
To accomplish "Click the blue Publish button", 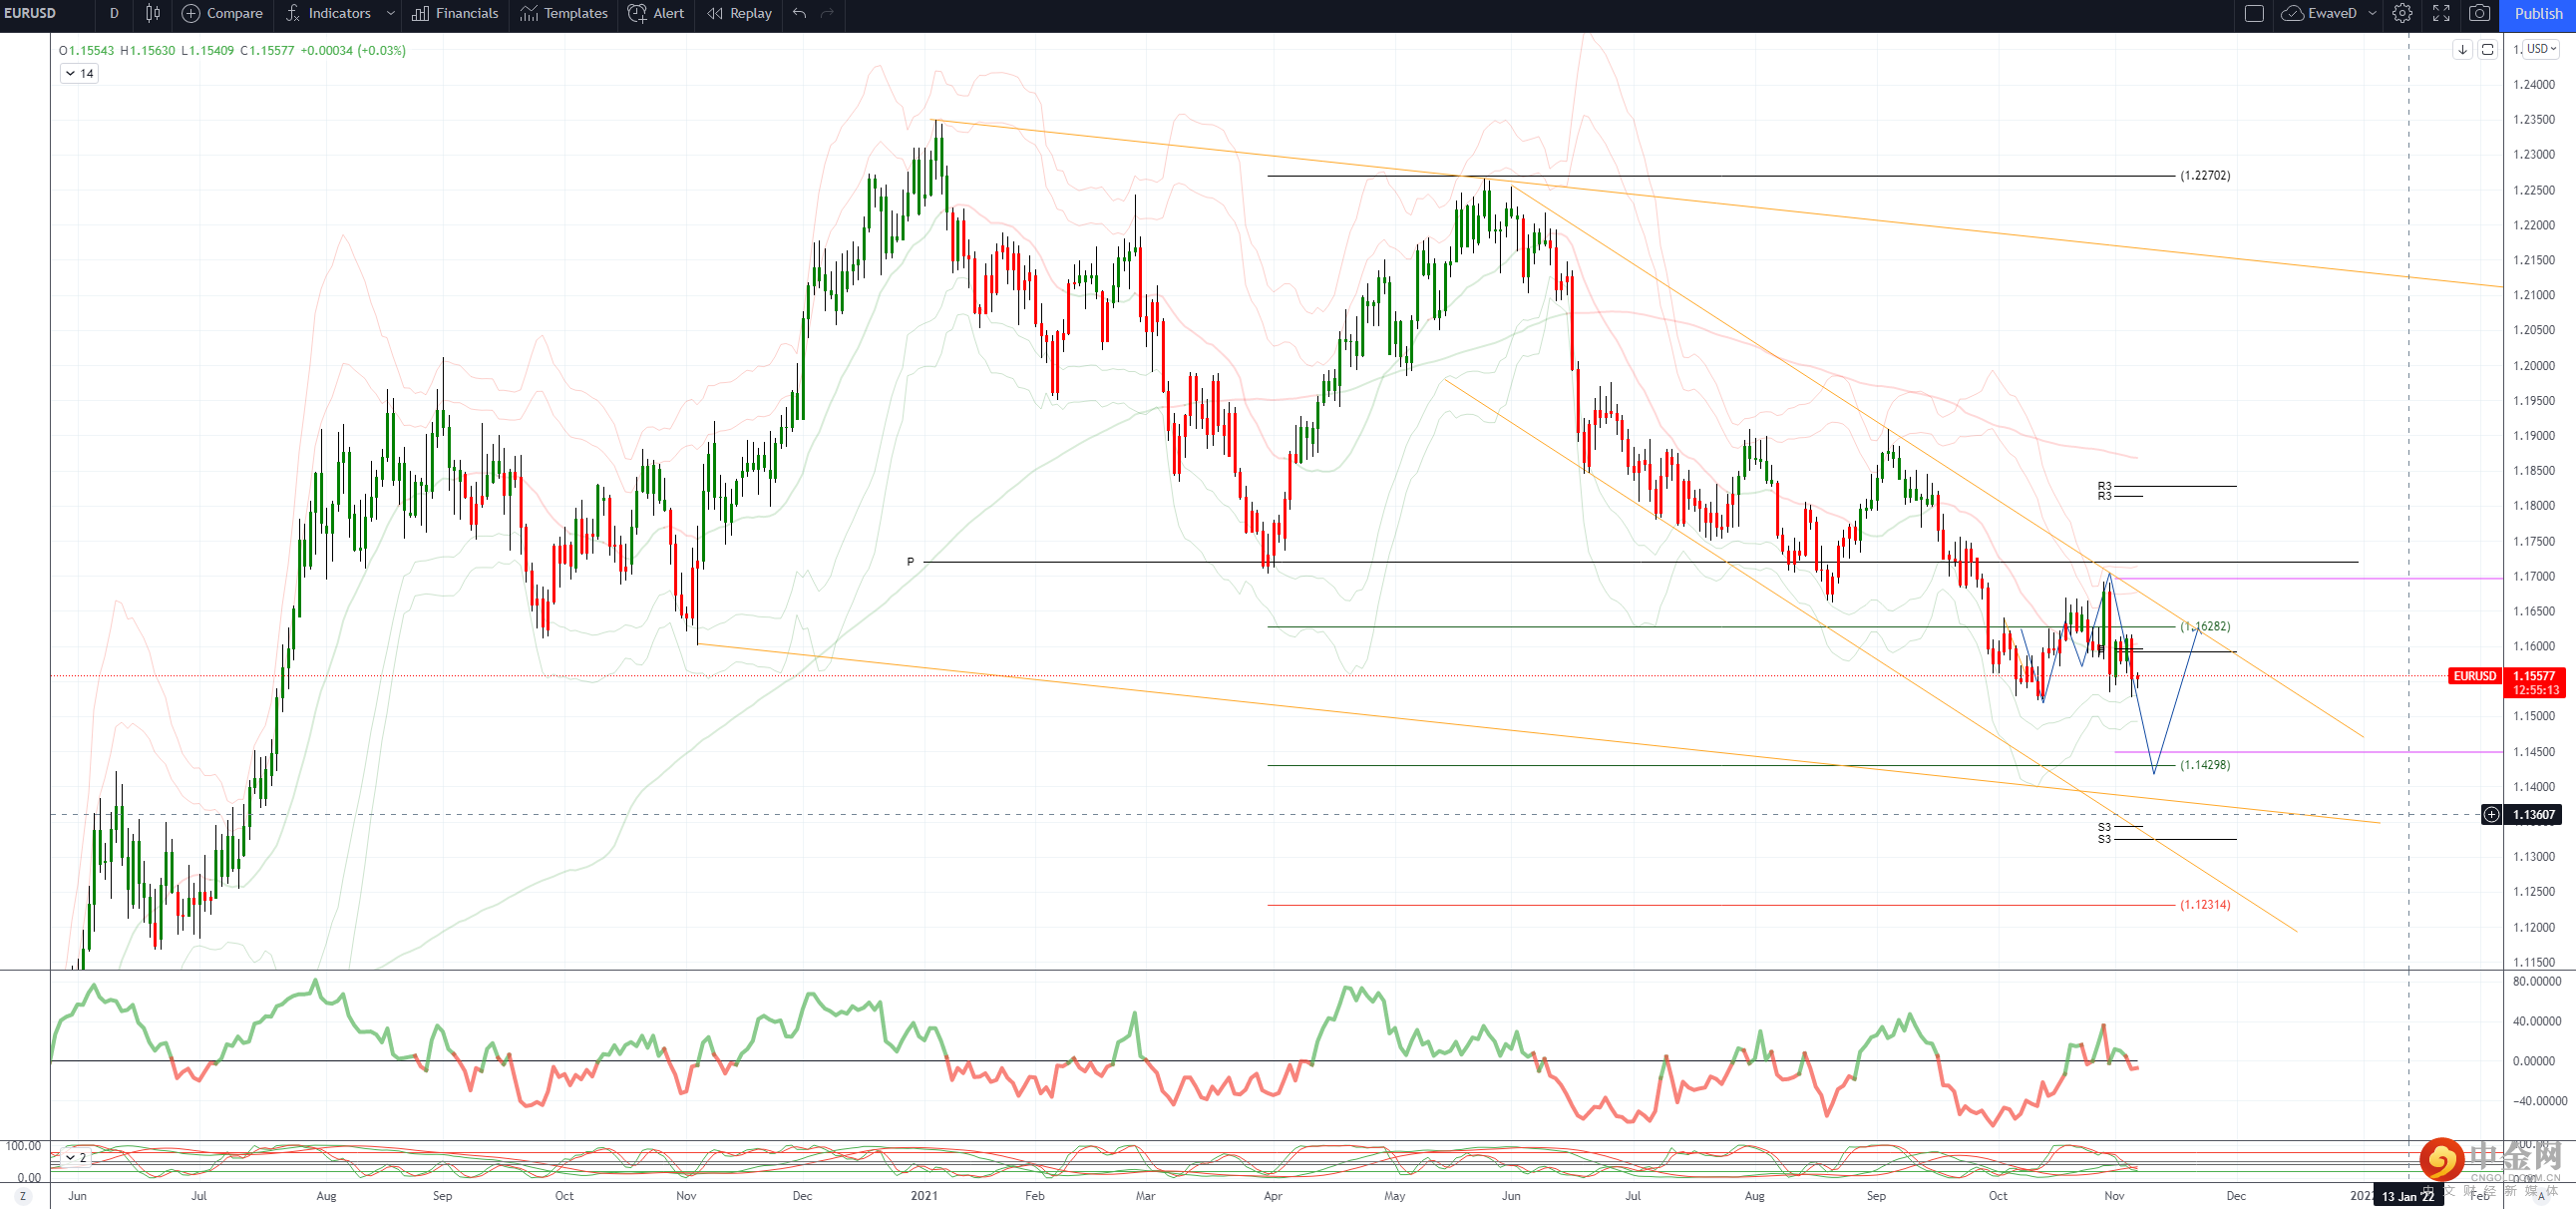I will [x=2538, y=14].
